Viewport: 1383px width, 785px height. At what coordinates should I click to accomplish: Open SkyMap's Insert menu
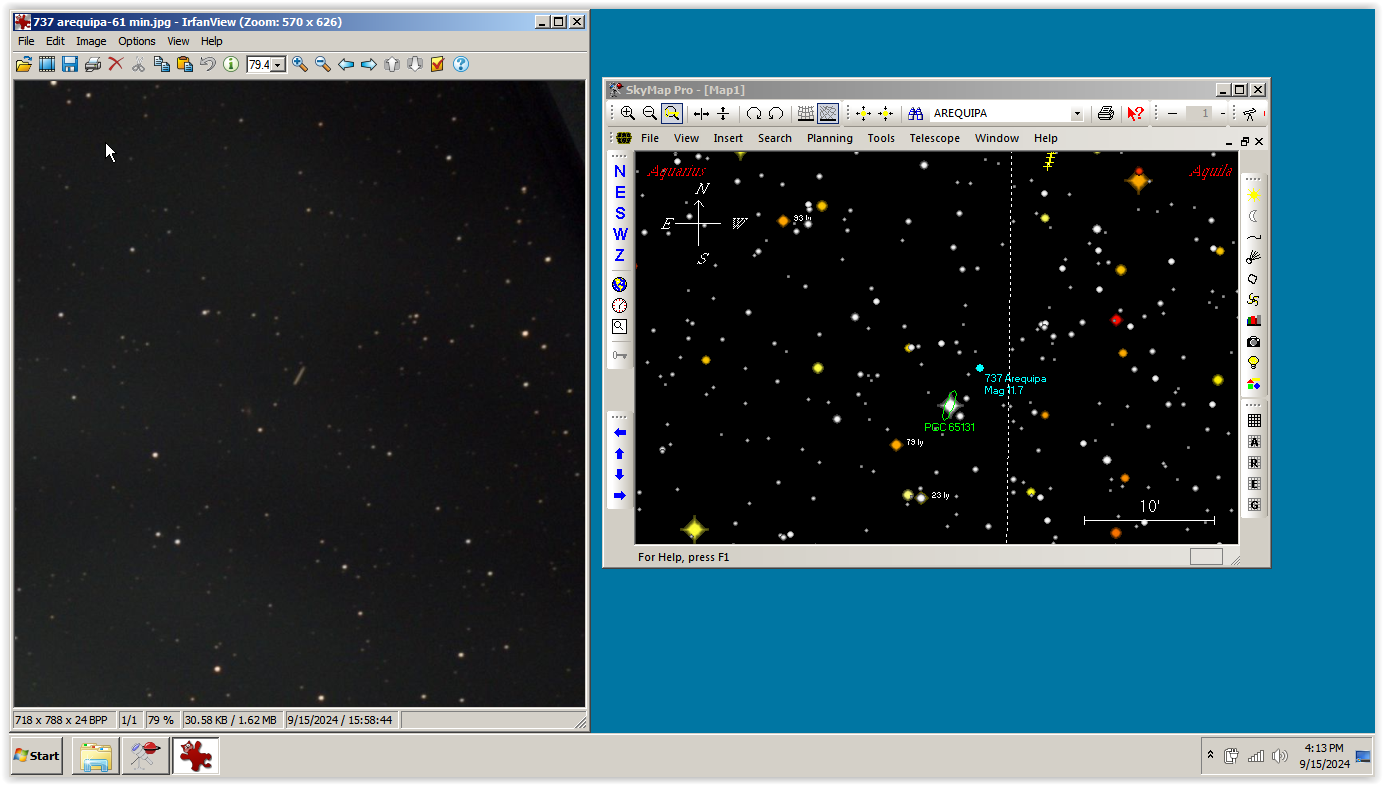click(x=728, y=138)
